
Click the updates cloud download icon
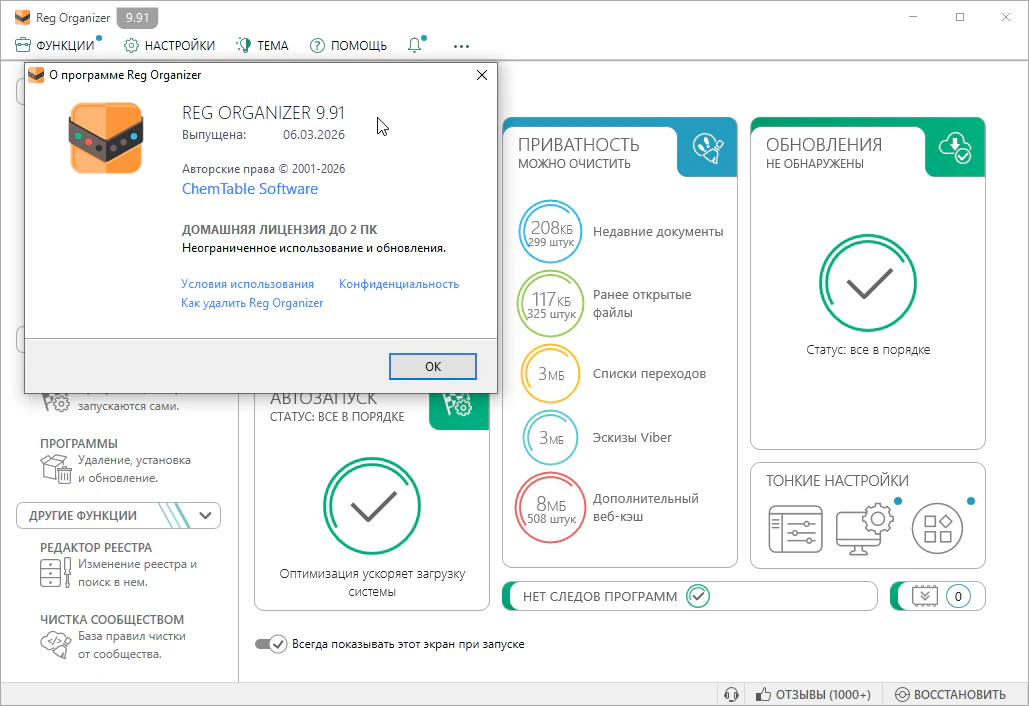pyautogui.click(x=954, y=147)
